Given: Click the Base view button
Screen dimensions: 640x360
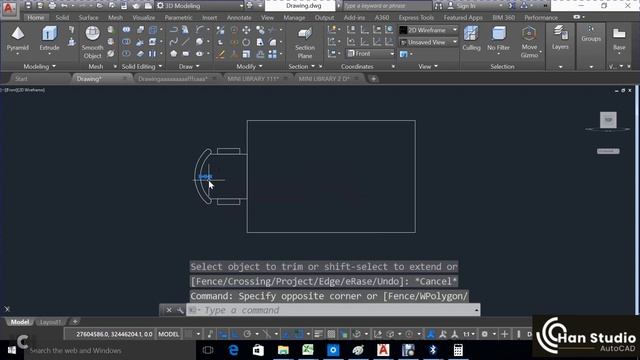Looking at the screenshot, I should click(619, 38).
